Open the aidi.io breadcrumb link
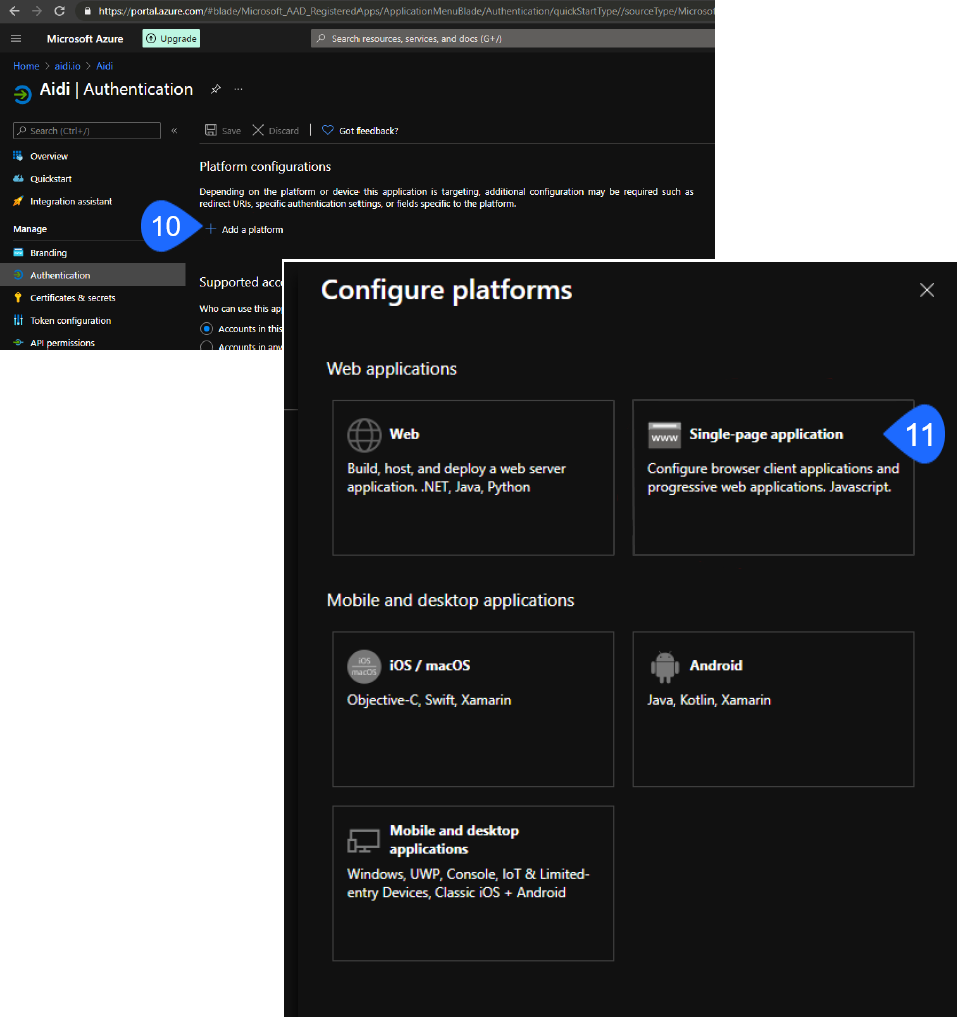 pos(68,66)
